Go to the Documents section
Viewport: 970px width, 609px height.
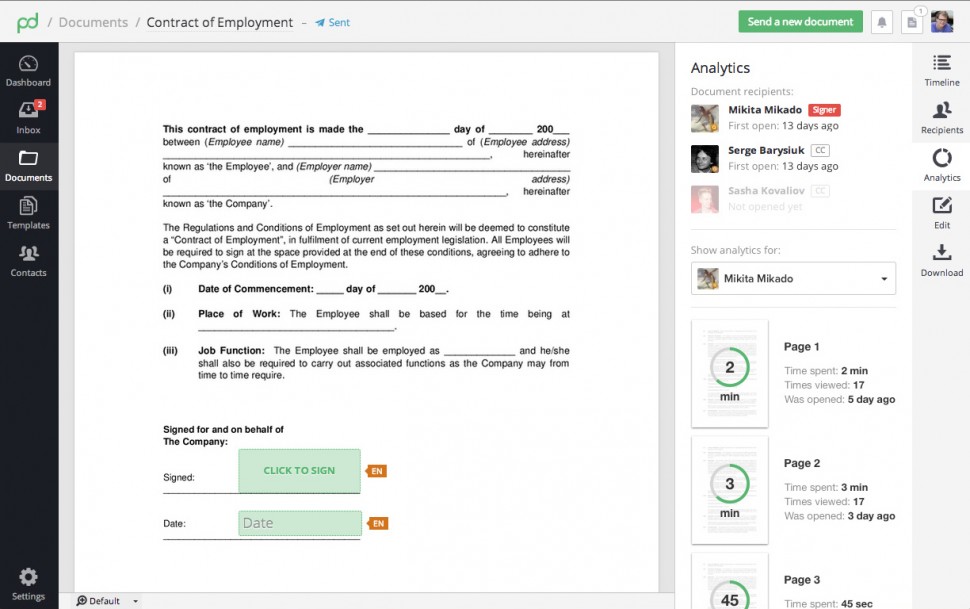[x=28, y=166]
